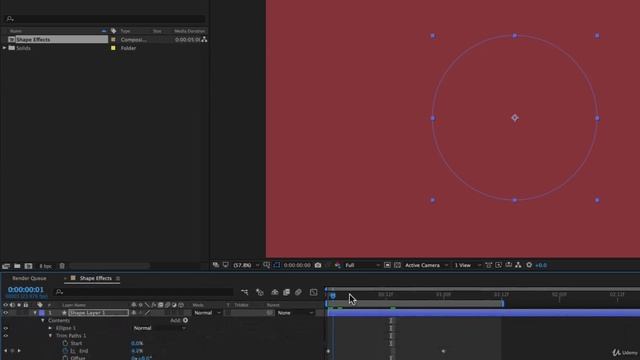This screenshot has width=640, height=360.
Task: Open the Parent None dropdown
Action: coord(295,313)
